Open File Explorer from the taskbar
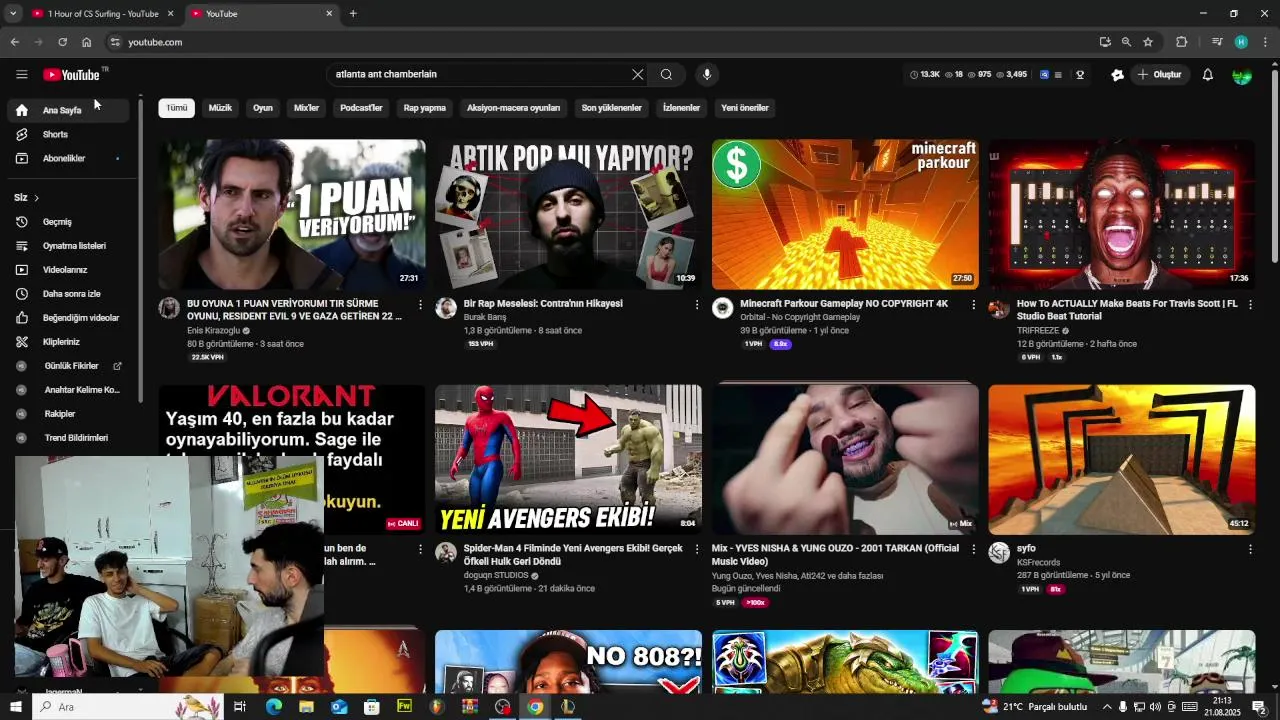This screenshot has width=1280, height=720. pyautogui.click(x=306, y=707)
